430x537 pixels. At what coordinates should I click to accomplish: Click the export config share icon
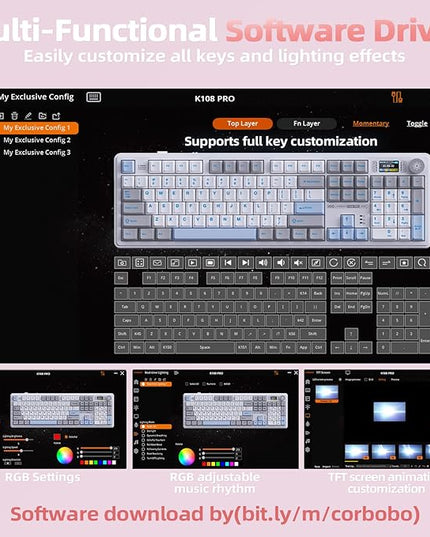click(56, 116)
